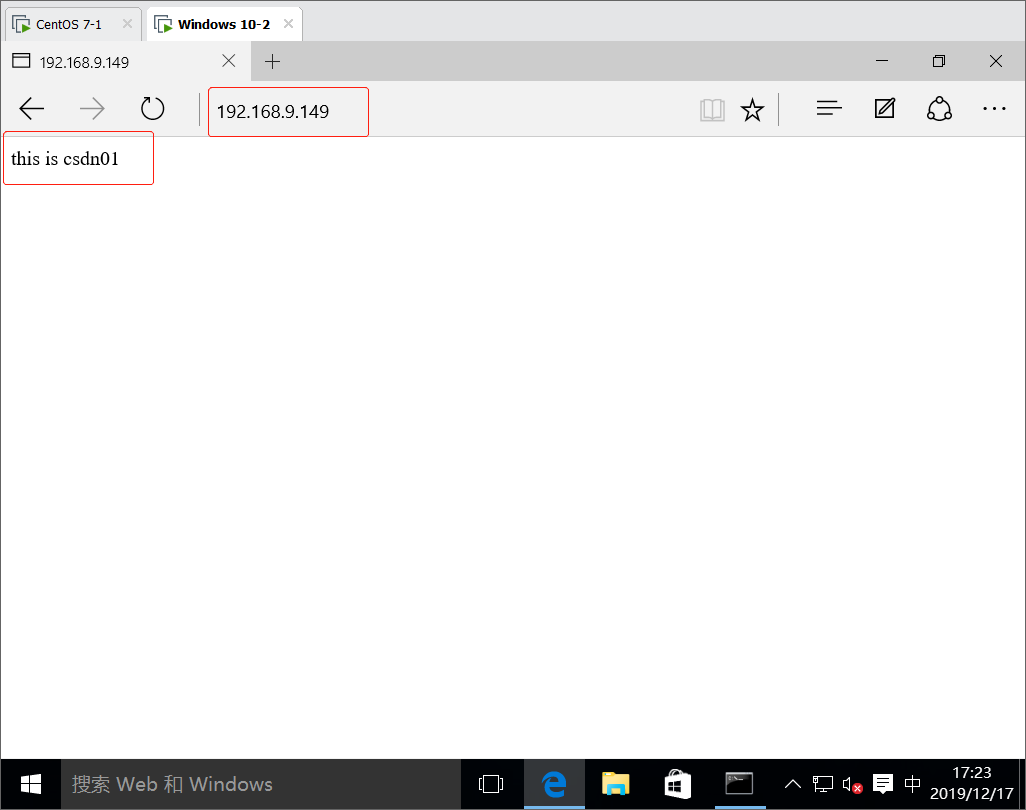The height and width of the screenshot is (810, 1026).
Task: Open reading view book icon
Action: pos(712,110)
